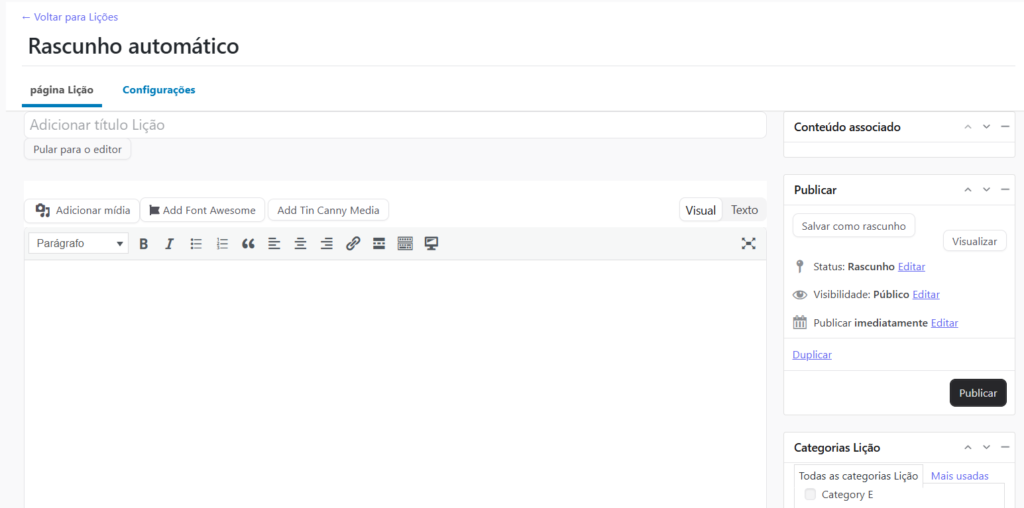This screenshot has width=1024, height=508.
Task: Click the Adicionar título Lição field
Action: [394, 125]
